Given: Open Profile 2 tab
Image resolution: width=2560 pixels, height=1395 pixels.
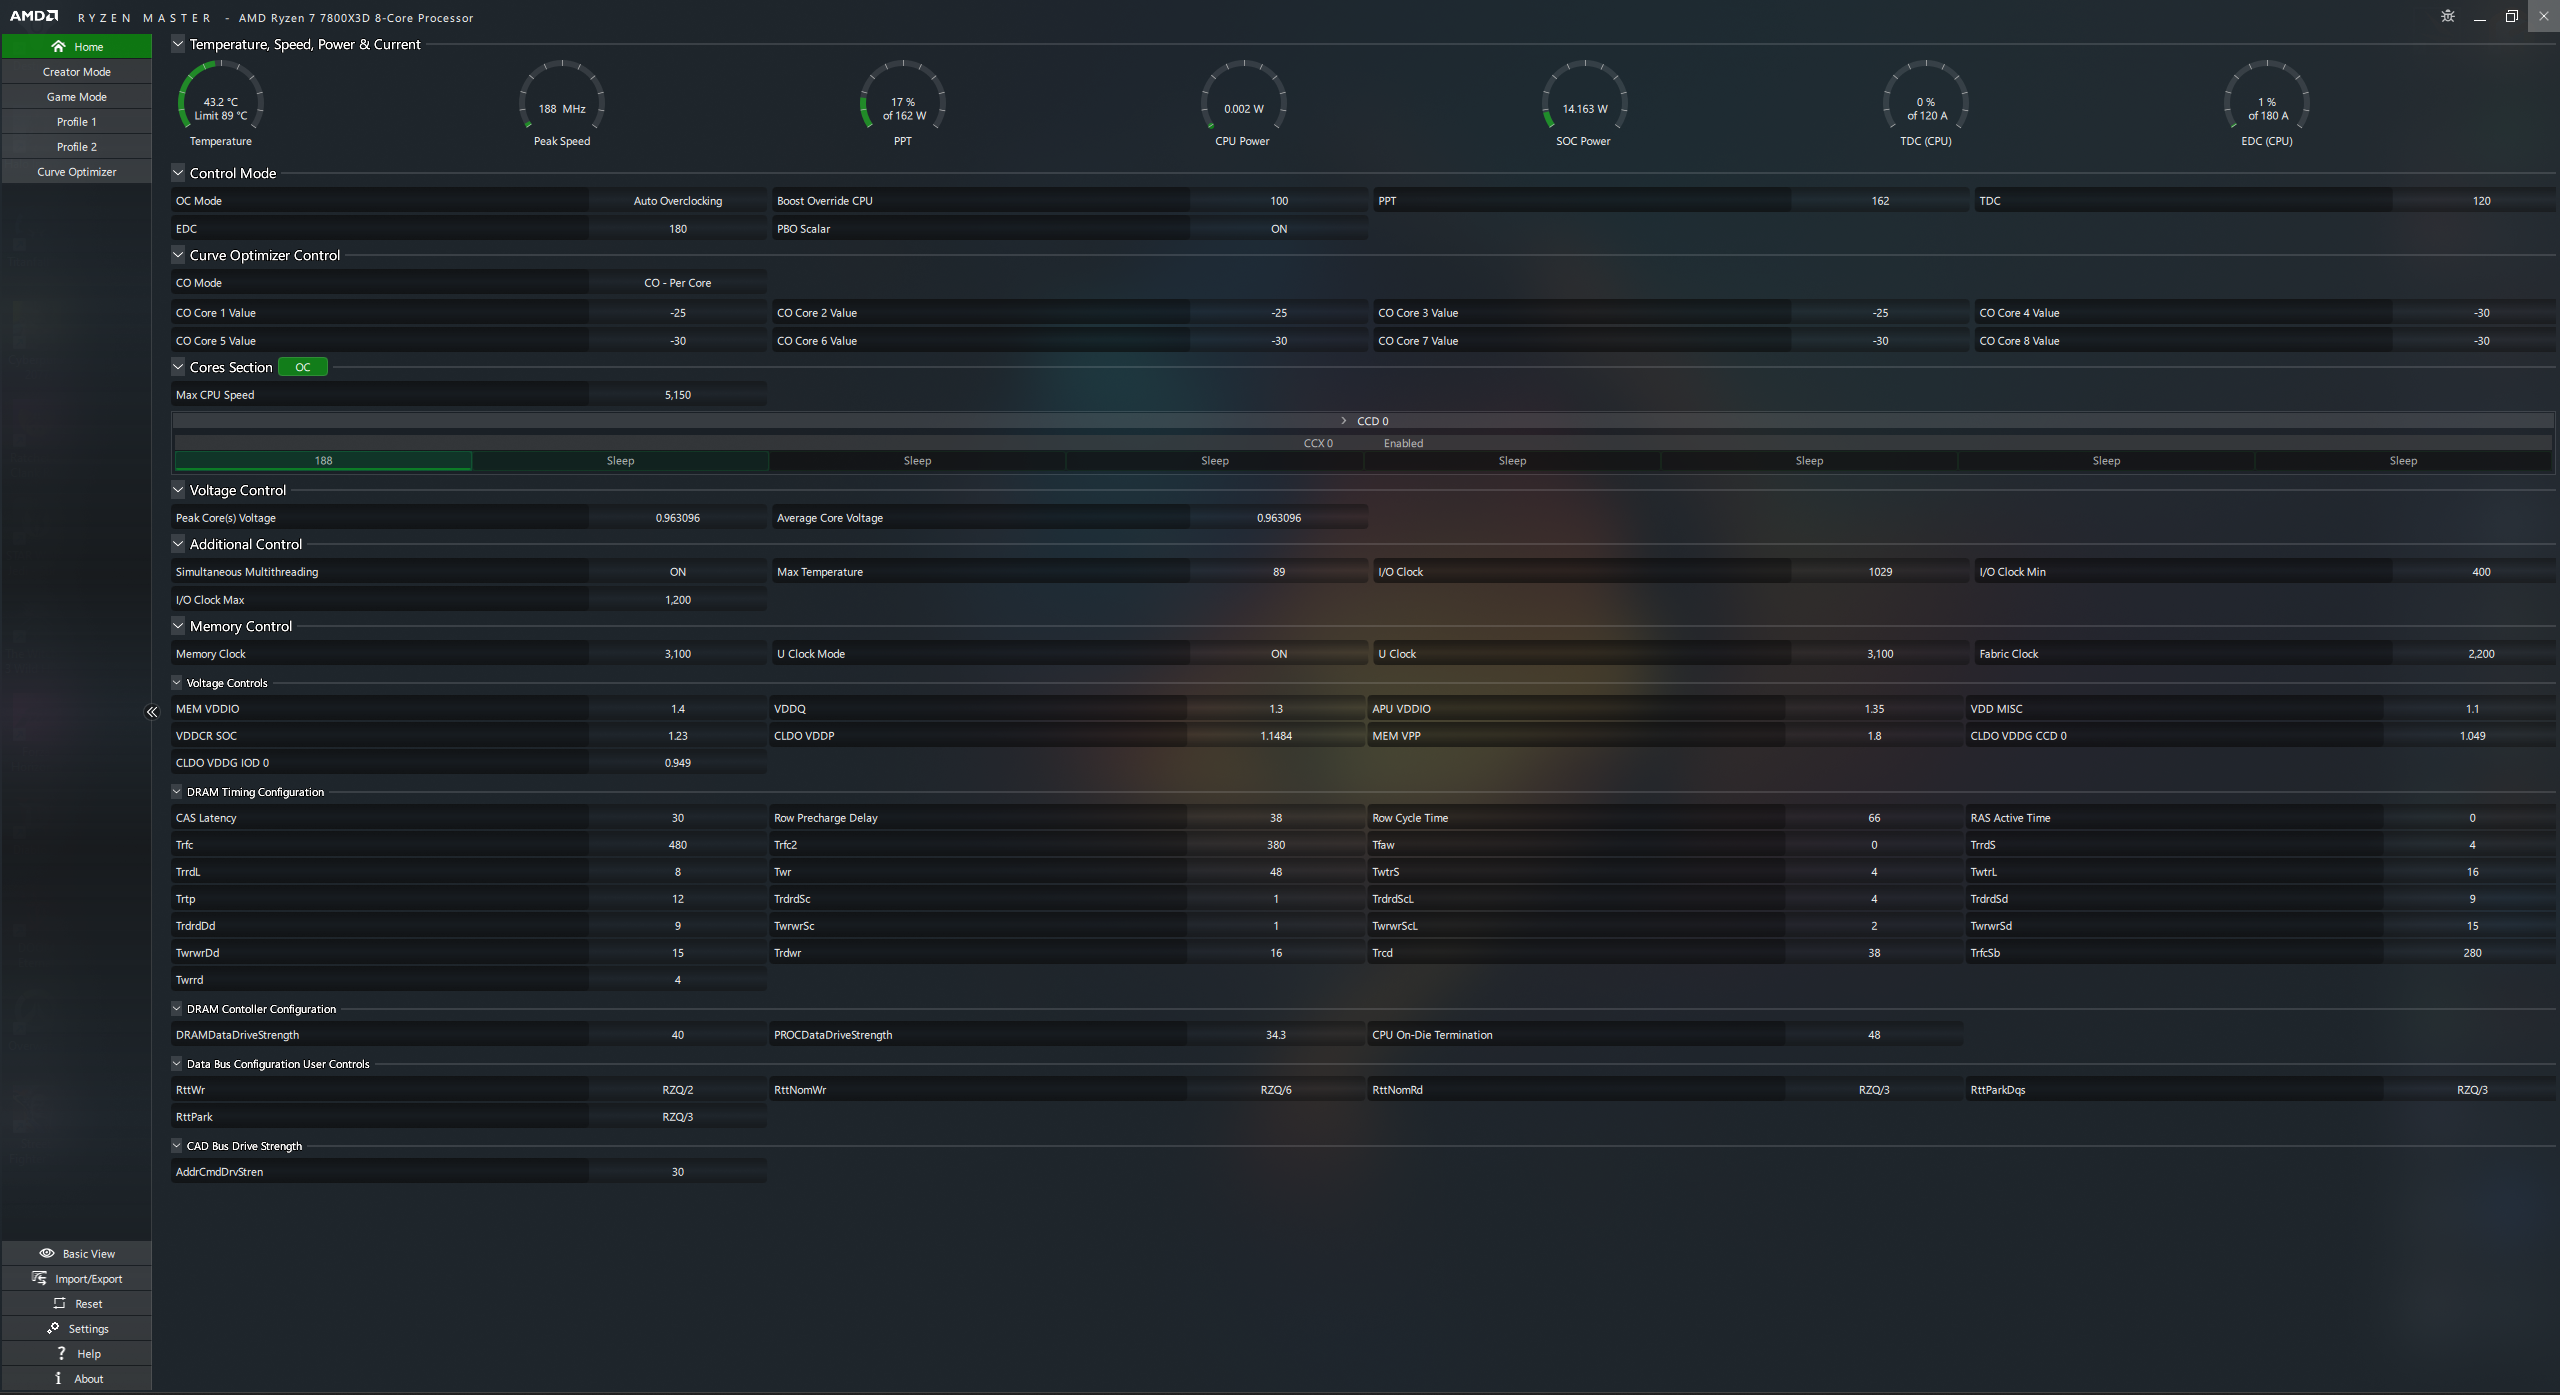Looking at the screenshot, I should pos(77,147).
